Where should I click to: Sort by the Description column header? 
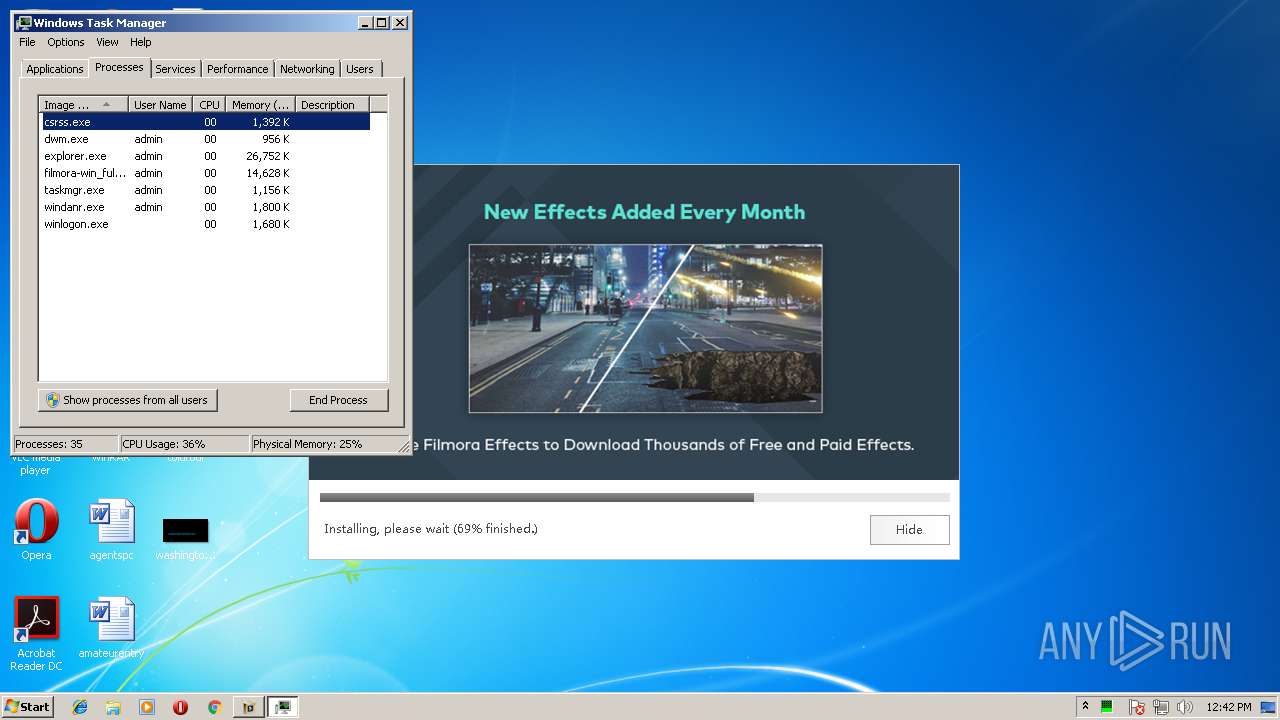click(x=332, y=105)
